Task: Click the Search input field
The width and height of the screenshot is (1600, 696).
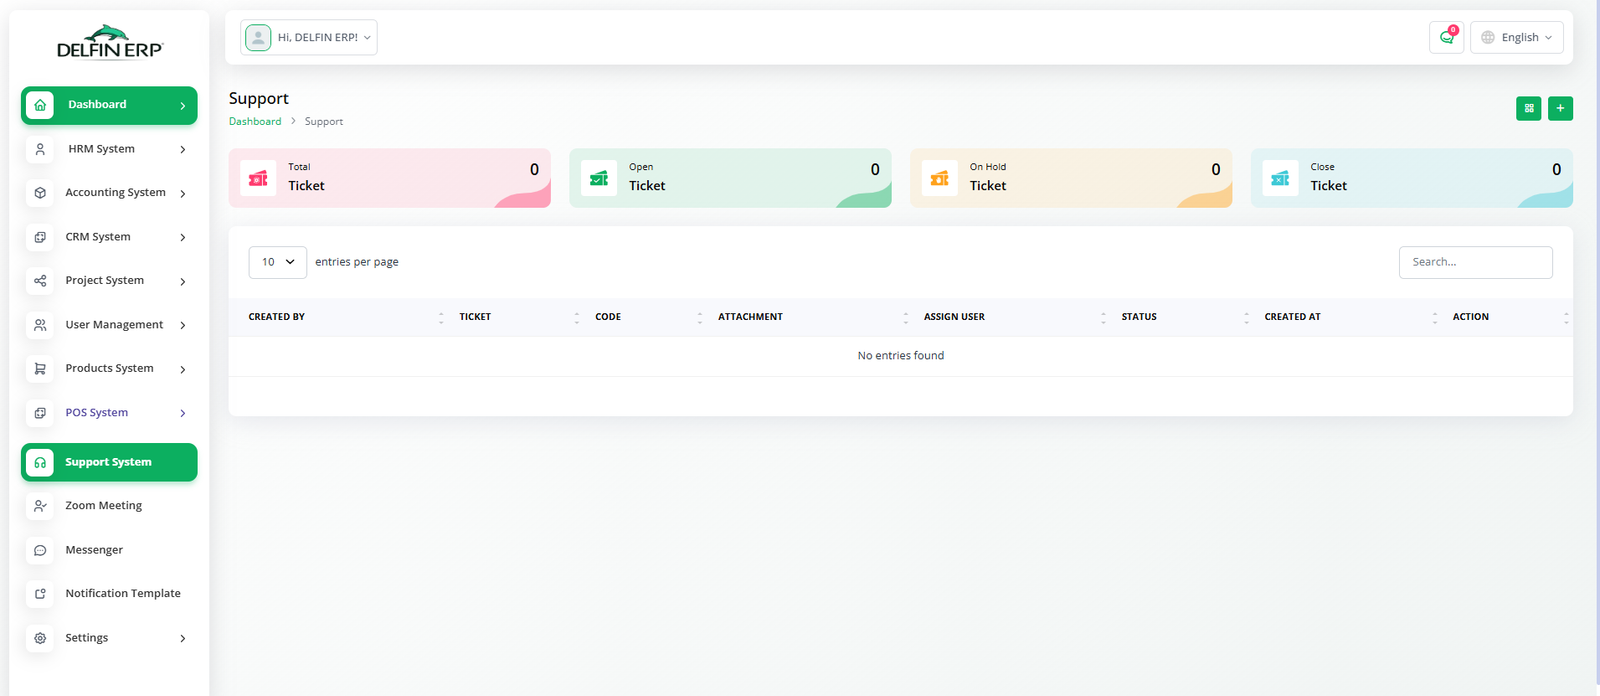Action: pyautogui.click(x=1475, y=262)
